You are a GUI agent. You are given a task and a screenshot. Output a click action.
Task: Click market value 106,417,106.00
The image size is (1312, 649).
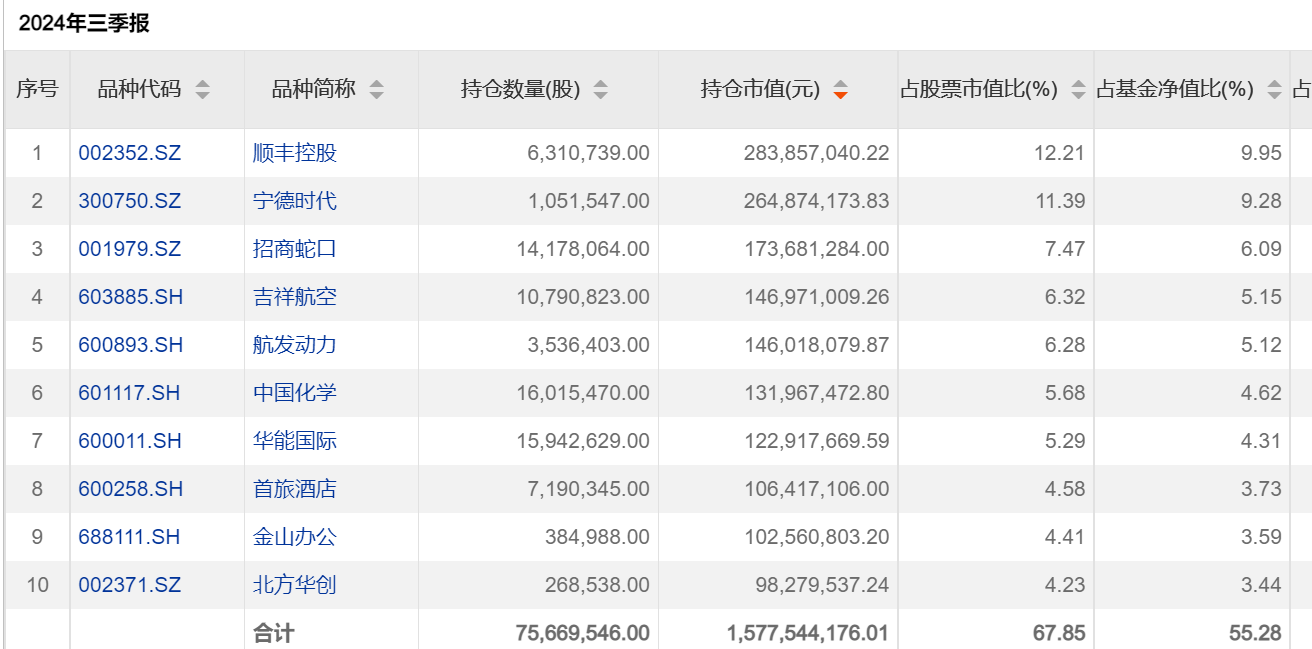pyautogui.click(x=816, y=489)
